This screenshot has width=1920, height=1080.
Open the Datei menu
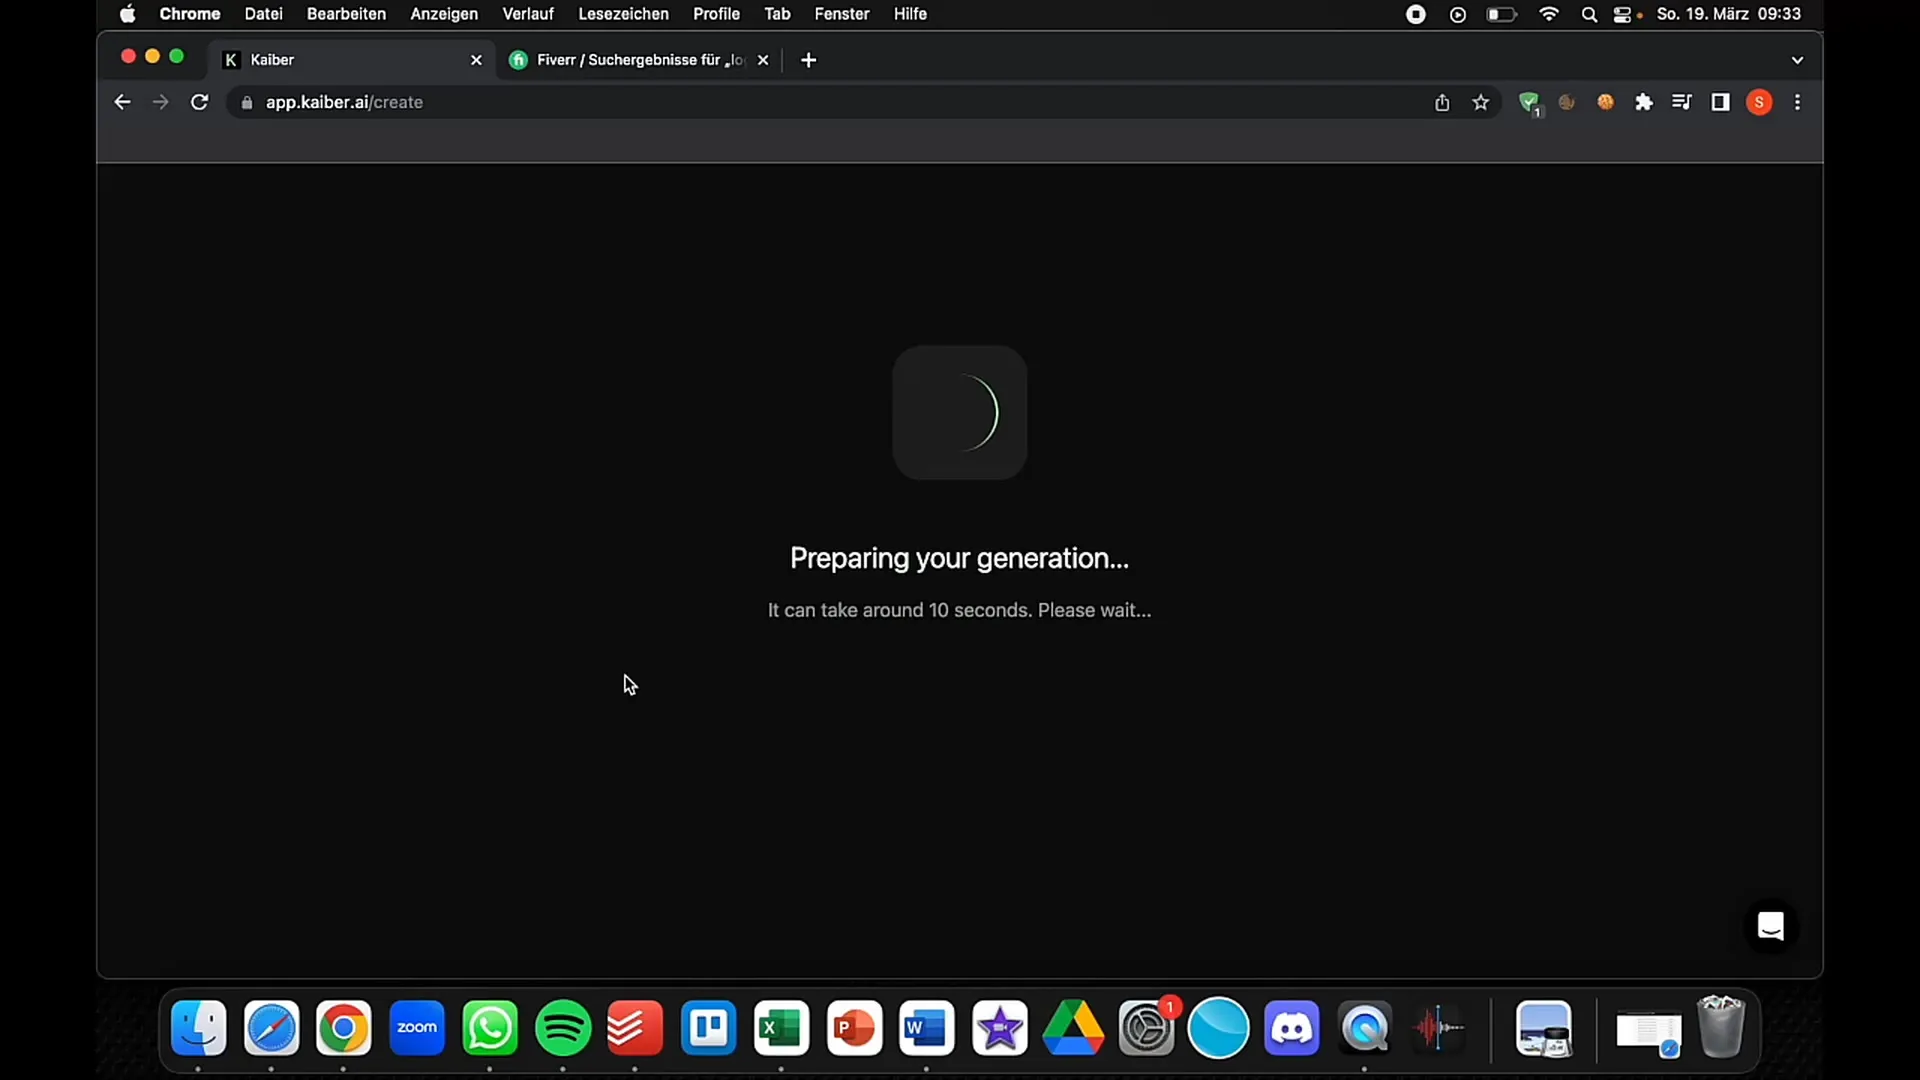[263, 14]
